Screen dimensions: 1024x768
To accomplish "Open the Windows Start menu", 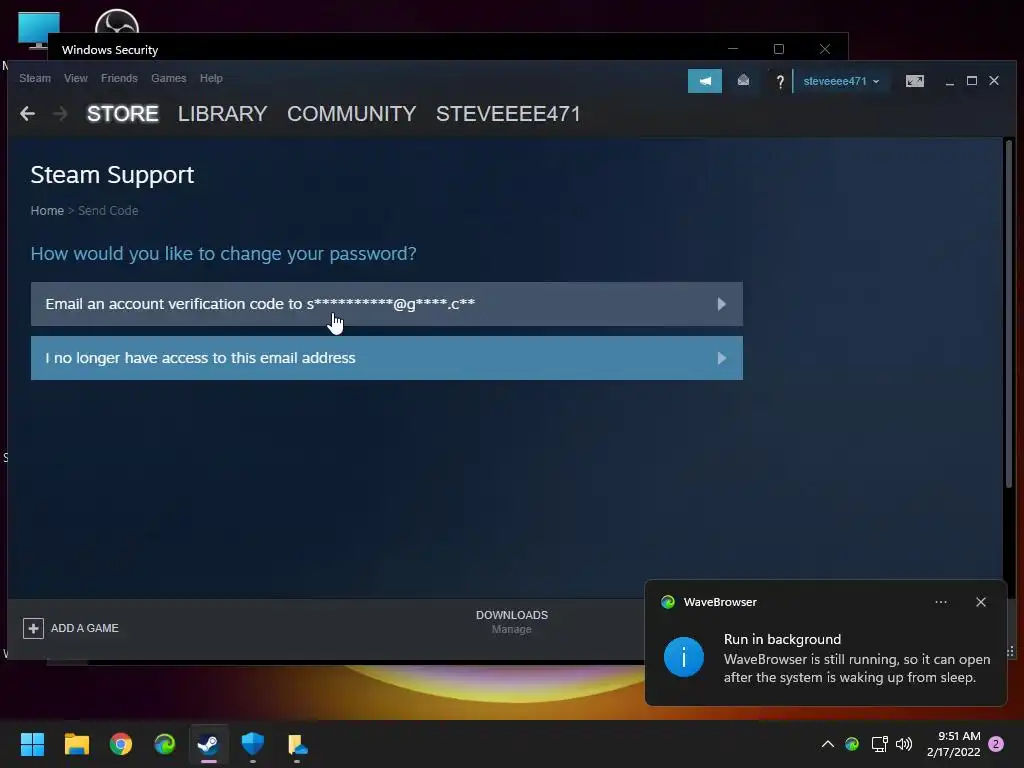I will coord(32,744).
